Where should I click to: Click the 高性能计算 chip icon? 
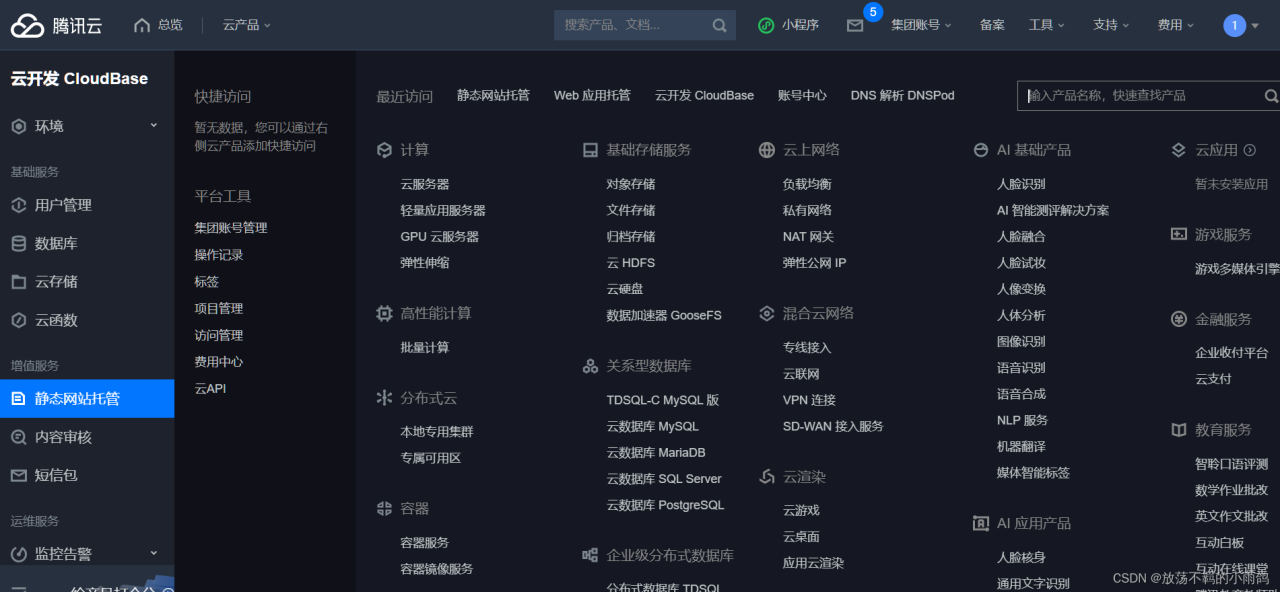(384, 313)
